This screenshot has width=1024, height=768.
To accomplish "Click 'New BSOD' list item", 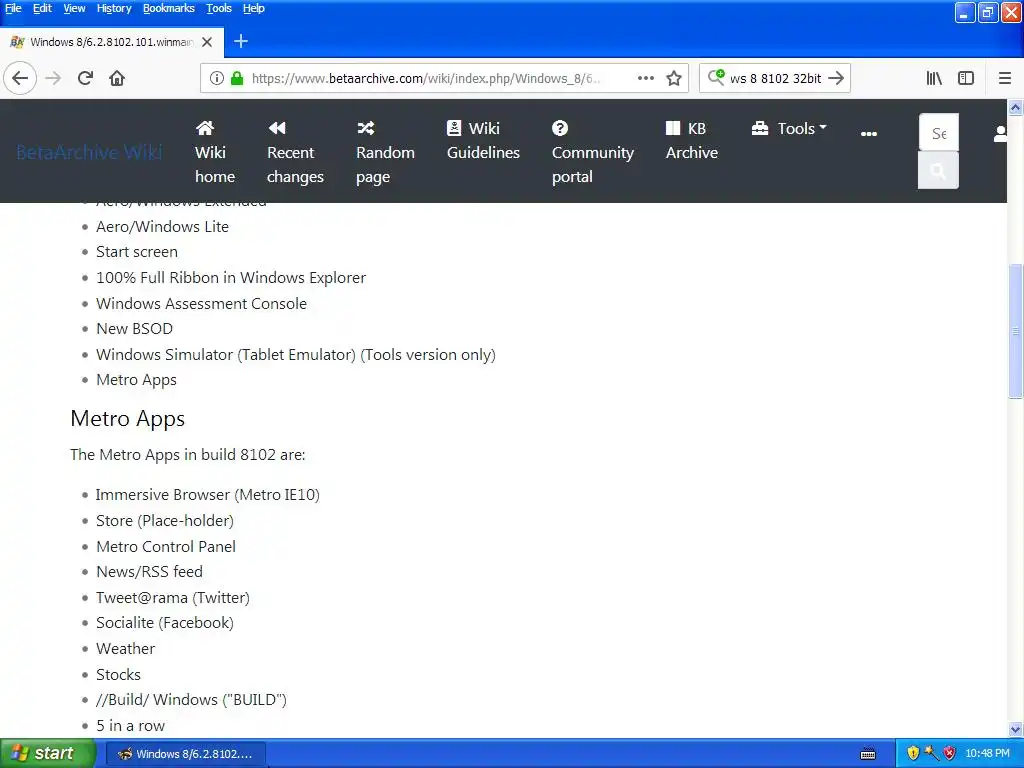I will 135,328.
